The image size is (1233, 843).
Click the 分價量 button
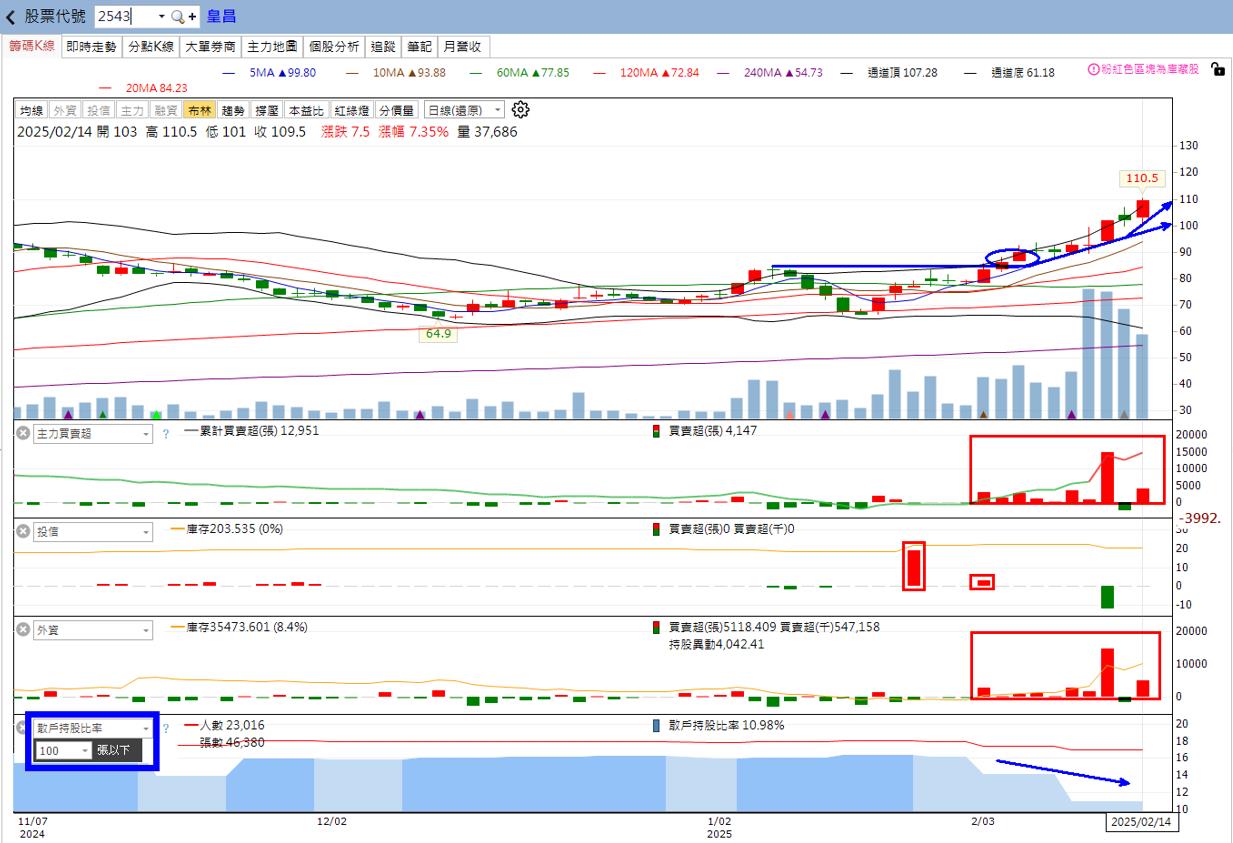click(396, 111)
